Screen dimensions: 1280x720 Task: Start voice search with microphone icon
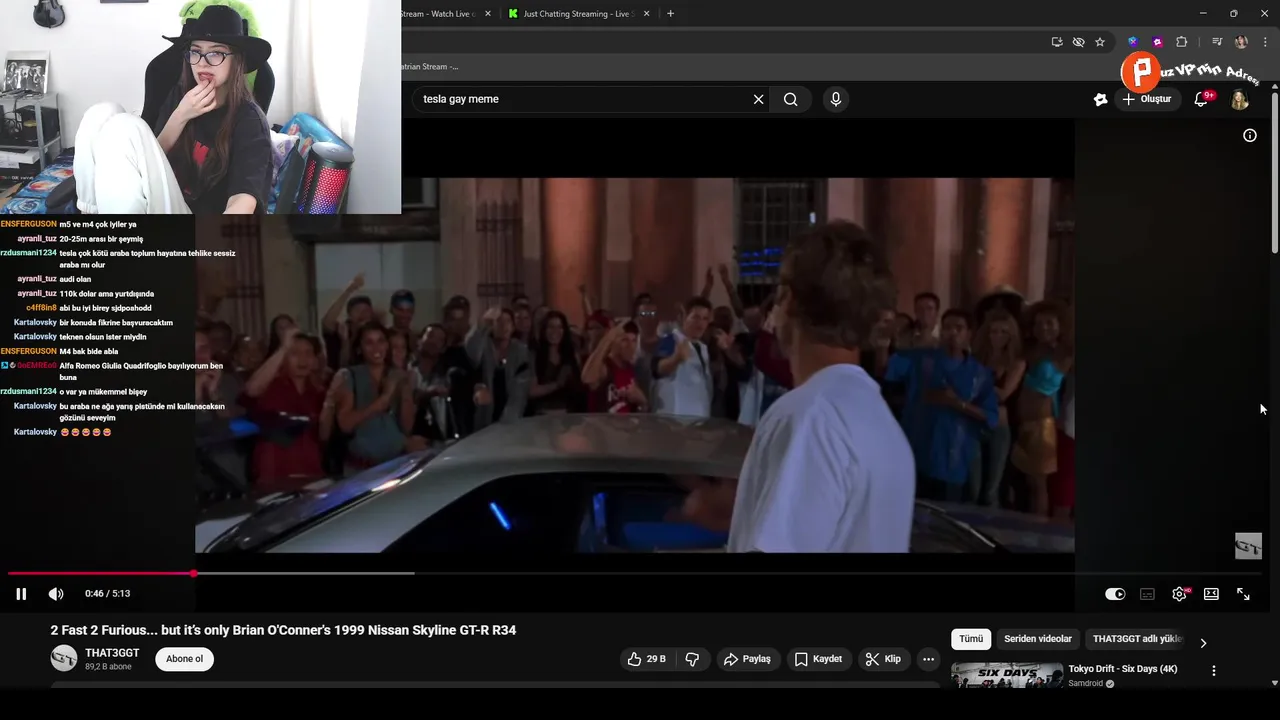835,99
